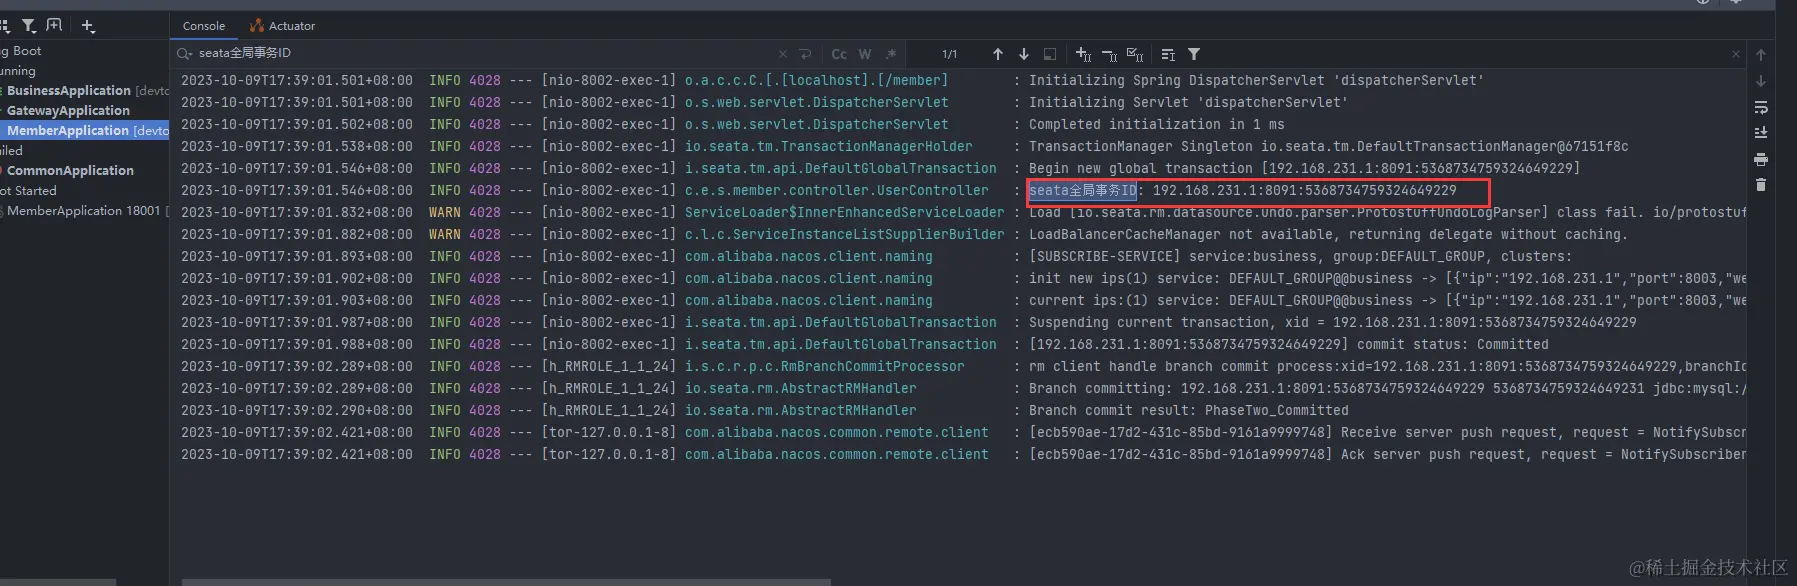The image size is (1797, 586).
Task: Clear all console output with trash icon
Action: pyautogui.click(x=1761, y=185)
